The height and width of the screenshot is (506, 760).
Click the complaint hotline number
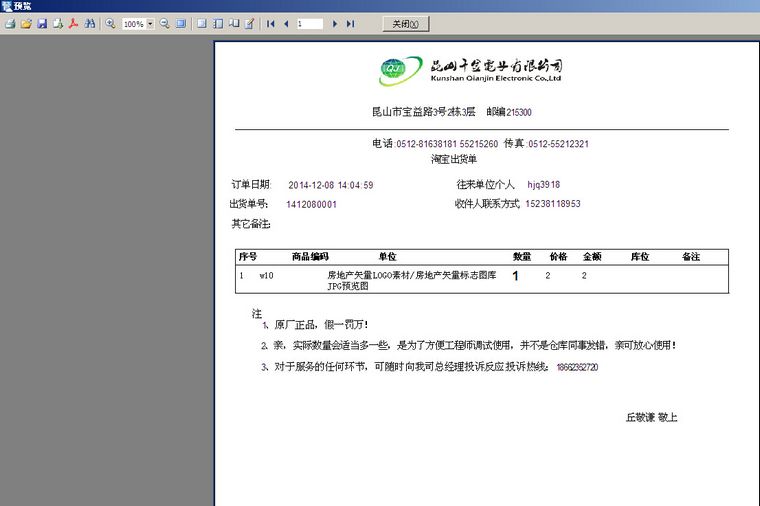click(577, 367)
